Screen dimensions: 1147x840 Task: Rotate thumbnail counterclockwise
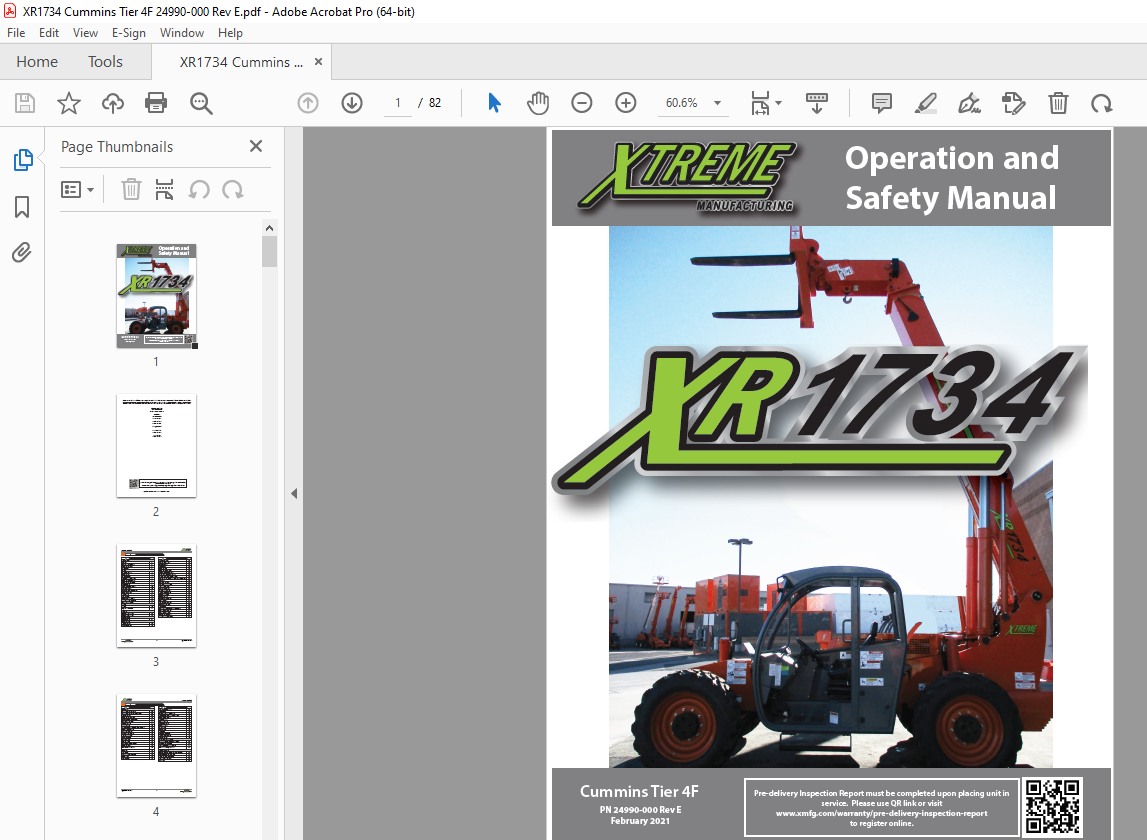199,190
